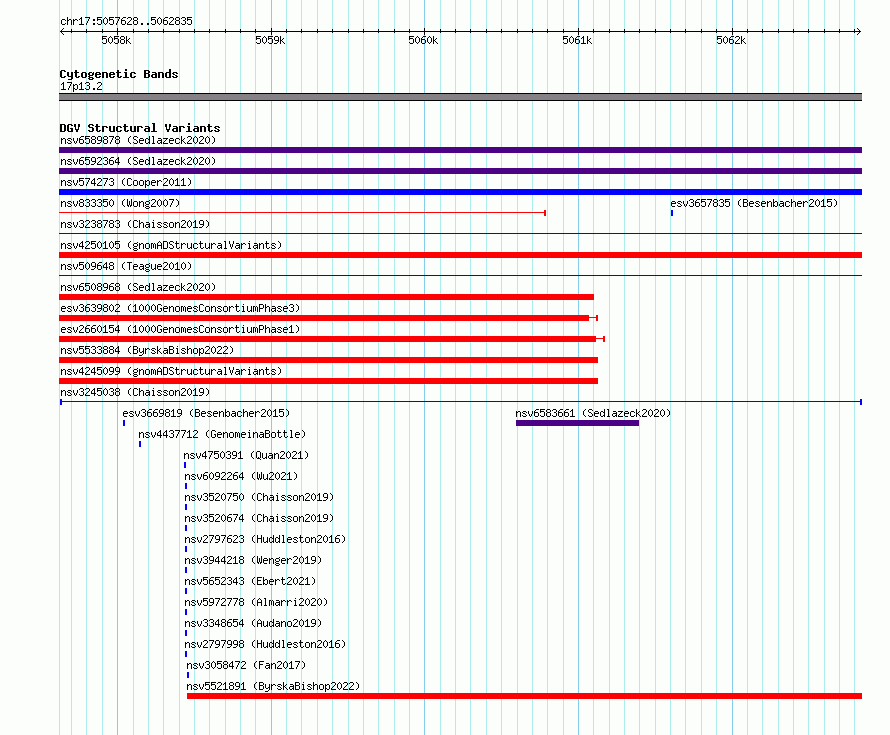Open nsv4750391 (Quan2021) label
The height and width of the screenshot is (735, 890).
tap(246, 455)
